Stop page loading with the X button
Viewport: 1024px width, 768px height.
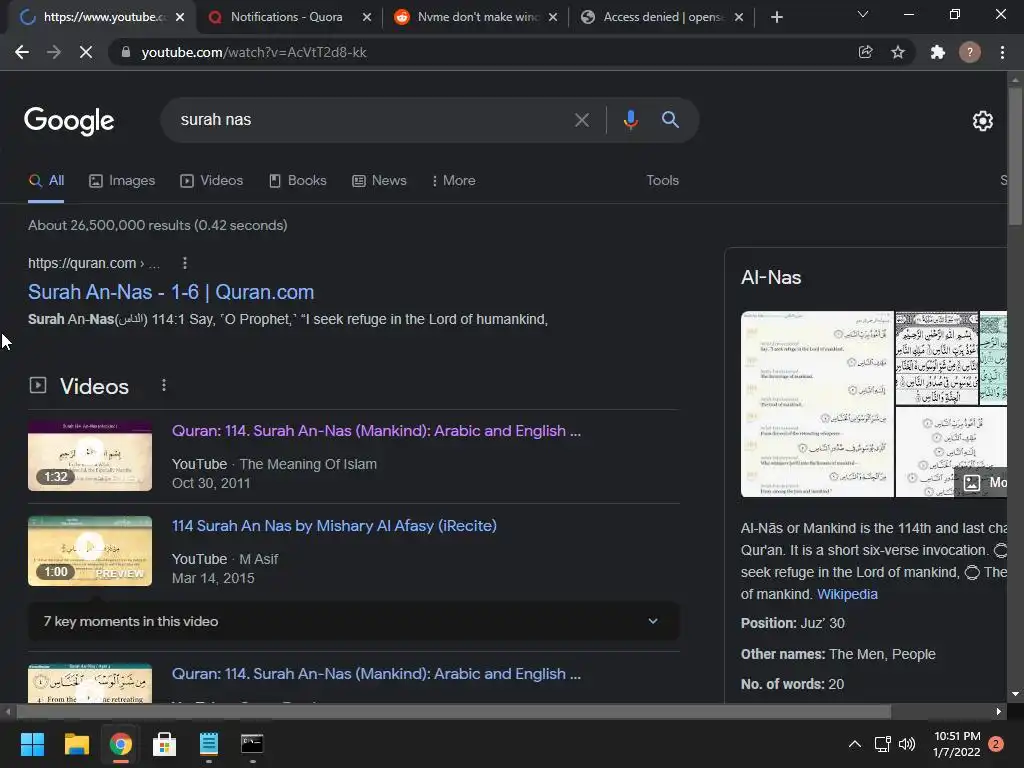click(86, 52)
